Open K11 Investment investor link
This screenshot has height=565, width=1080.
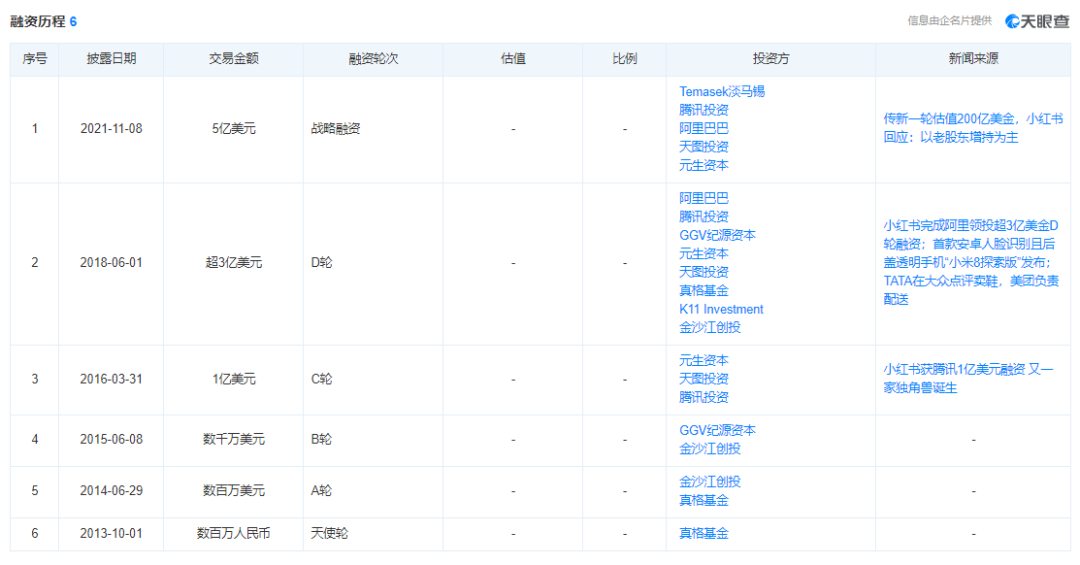click(x=721, y=309)
